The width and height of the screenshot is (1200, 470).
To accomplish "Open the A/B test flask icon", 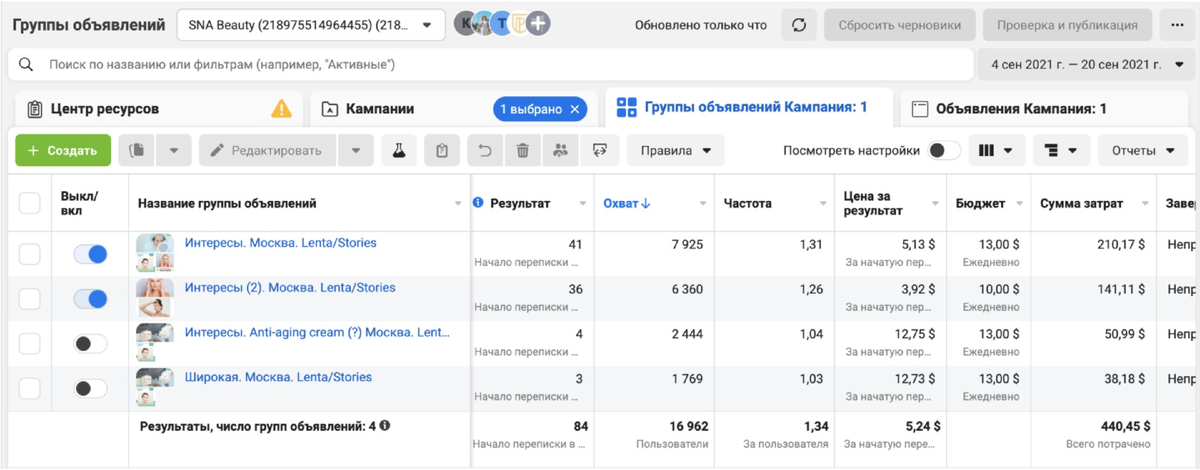I will click(x=398, y=151).
